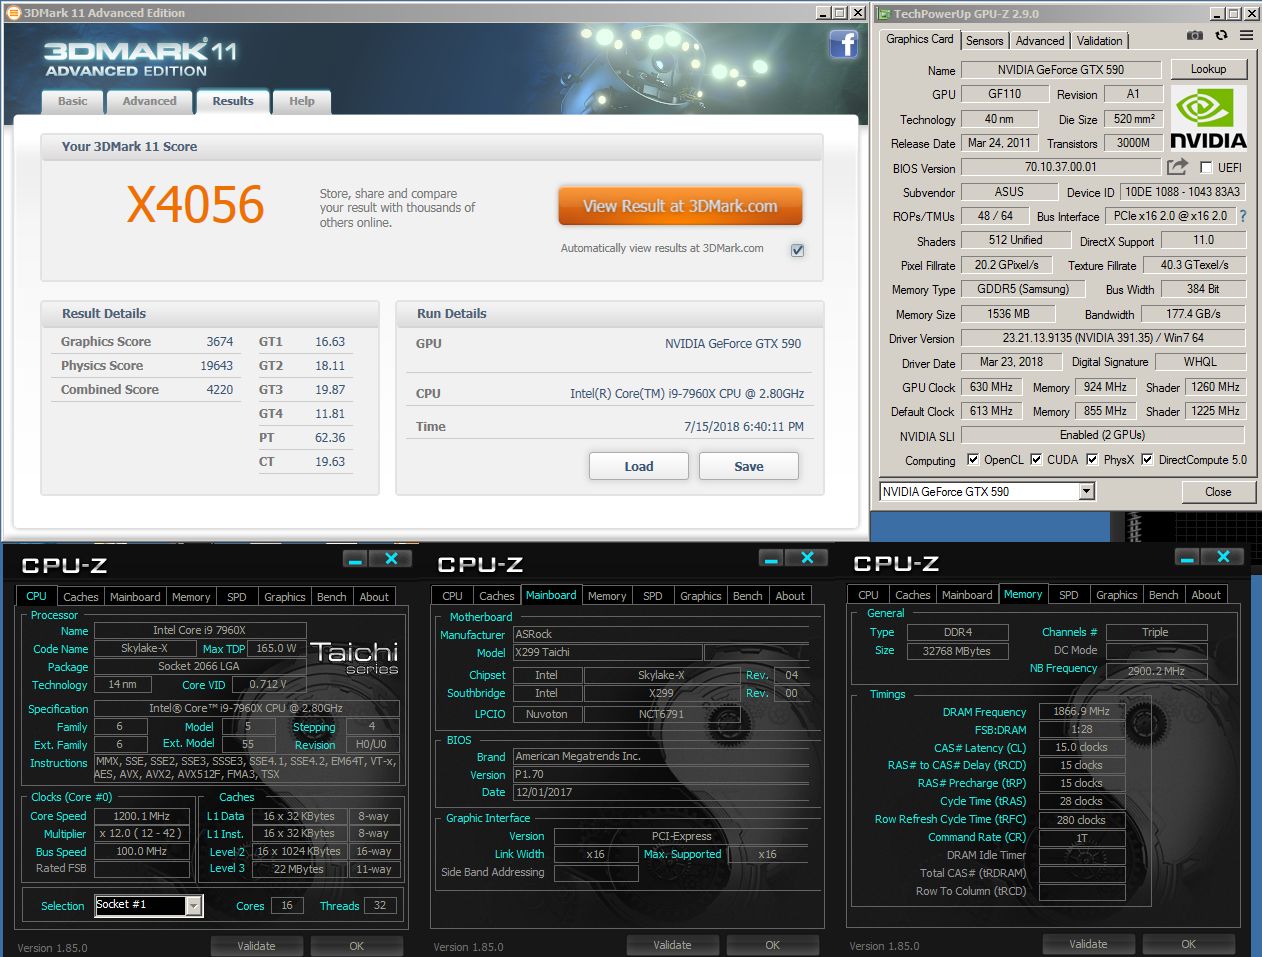The height and width of the screenshot is (957, 1262).
Task: Open the GPU-Z Validation tab
Action: pos(1099,41)
